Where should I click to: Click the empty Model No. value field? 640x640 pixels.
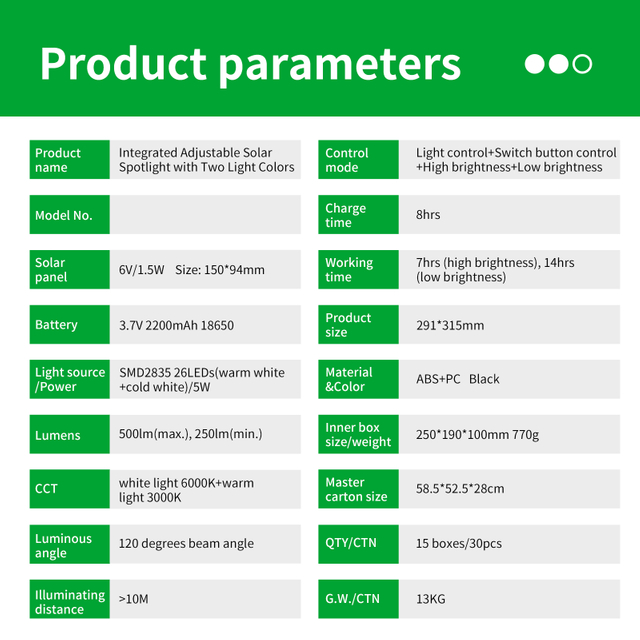(x=205, y=215)
